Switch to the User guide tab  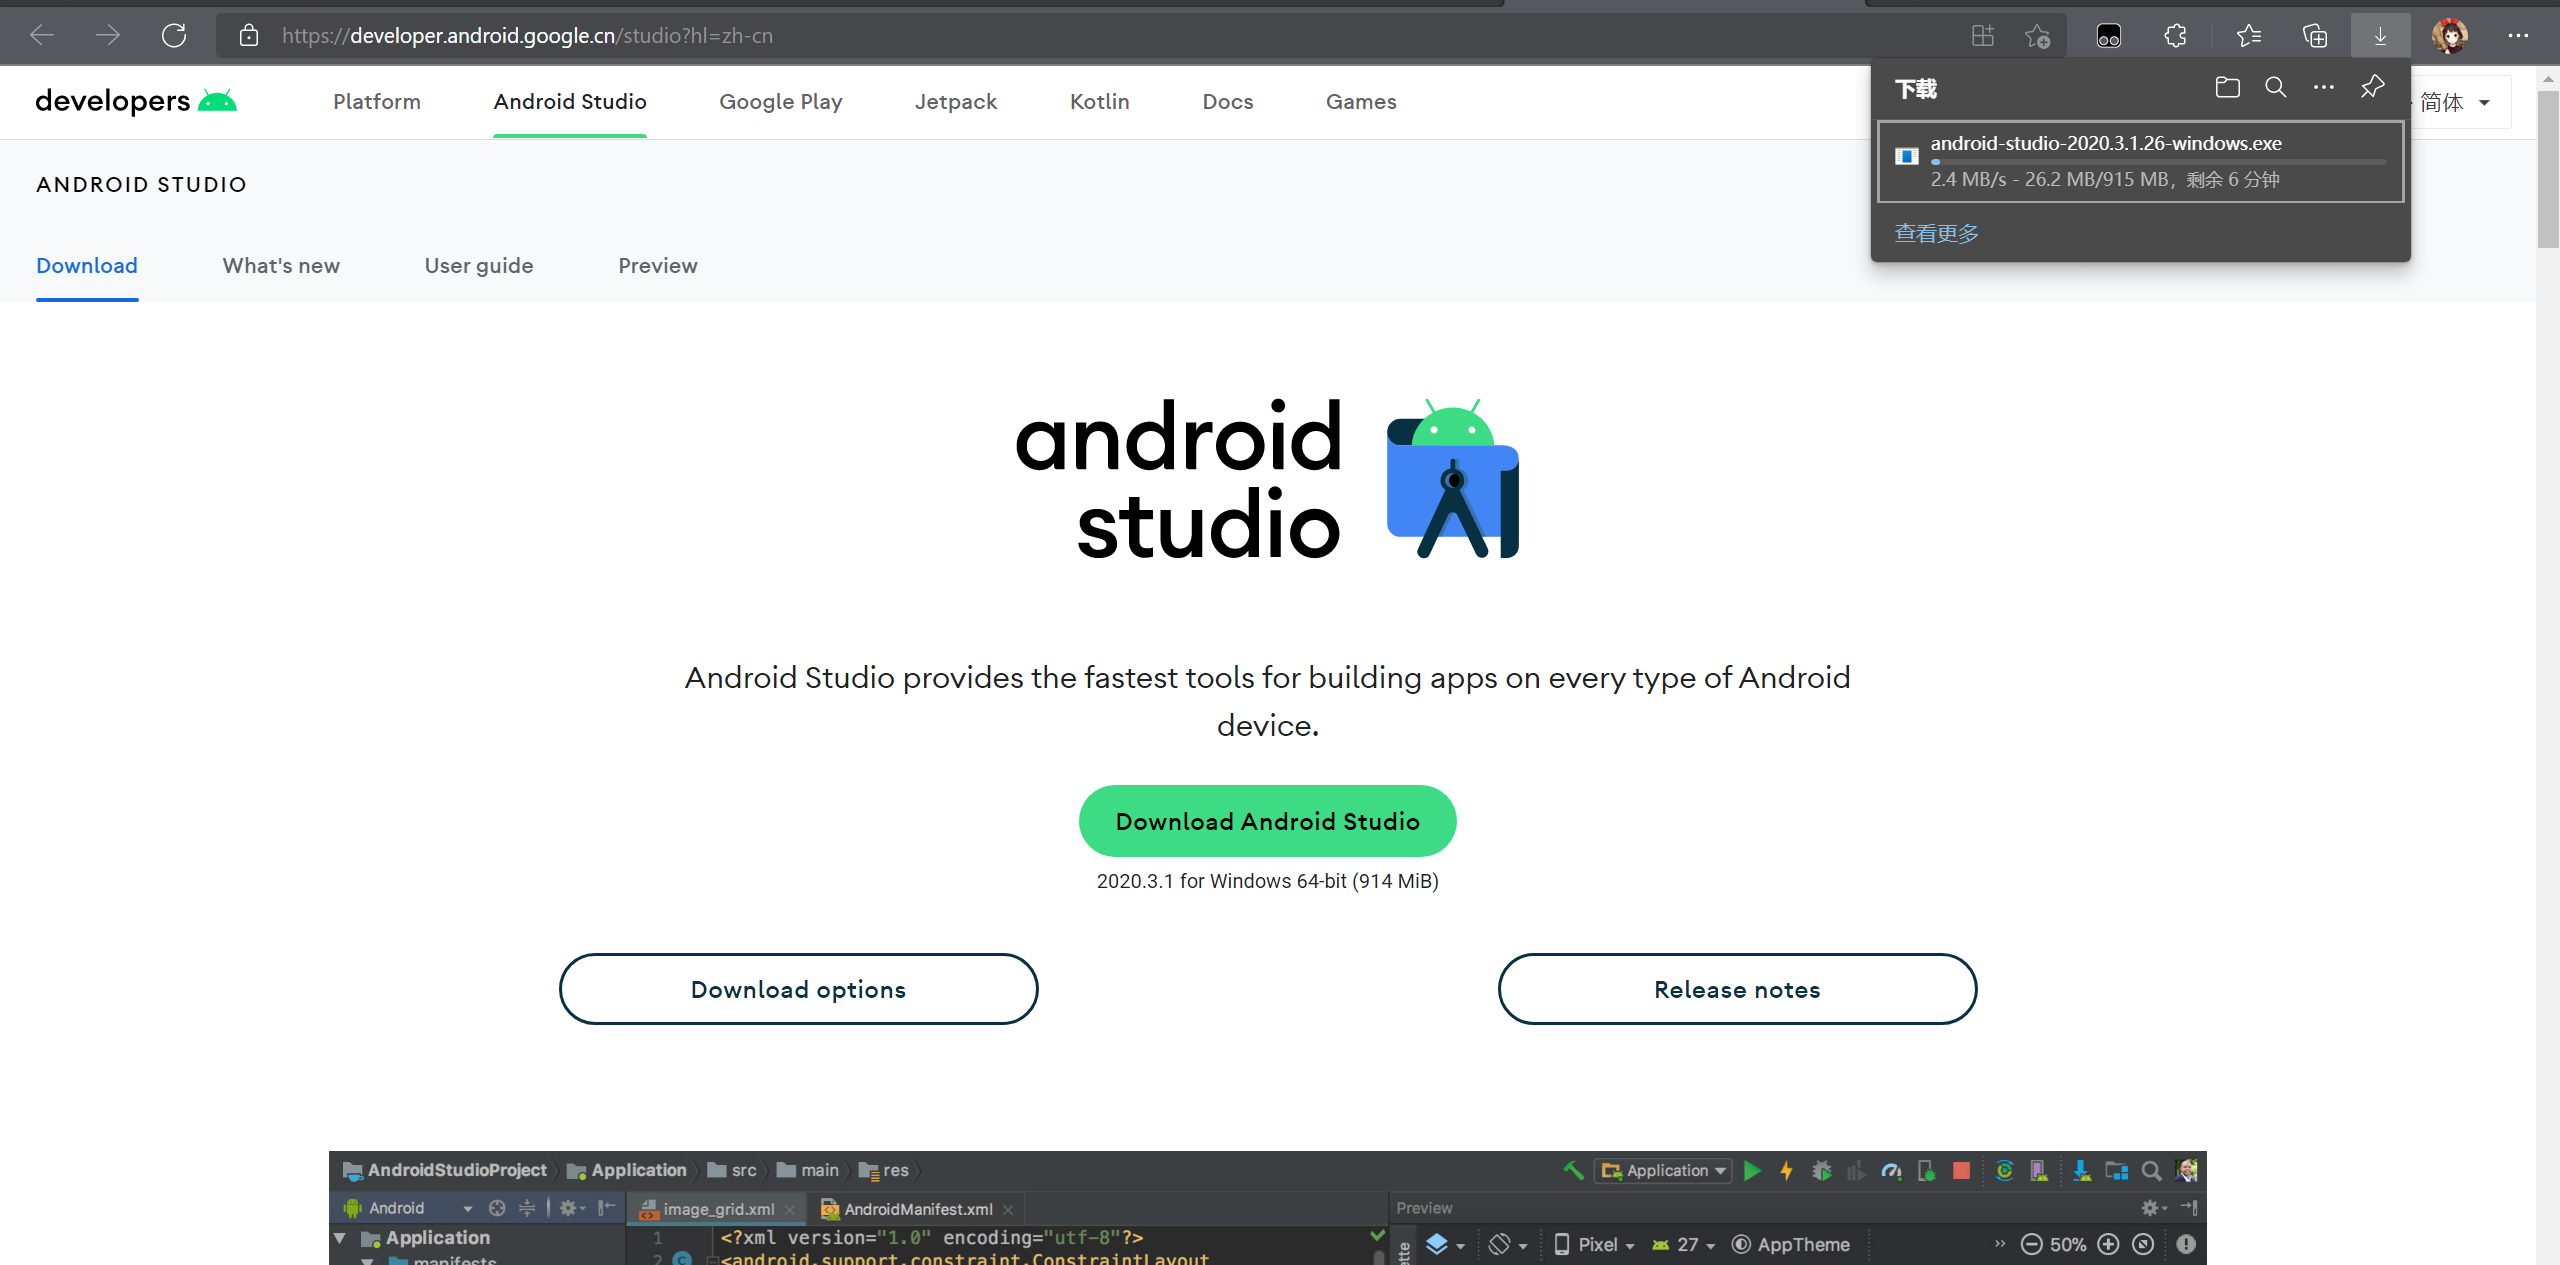click(479, 266)
